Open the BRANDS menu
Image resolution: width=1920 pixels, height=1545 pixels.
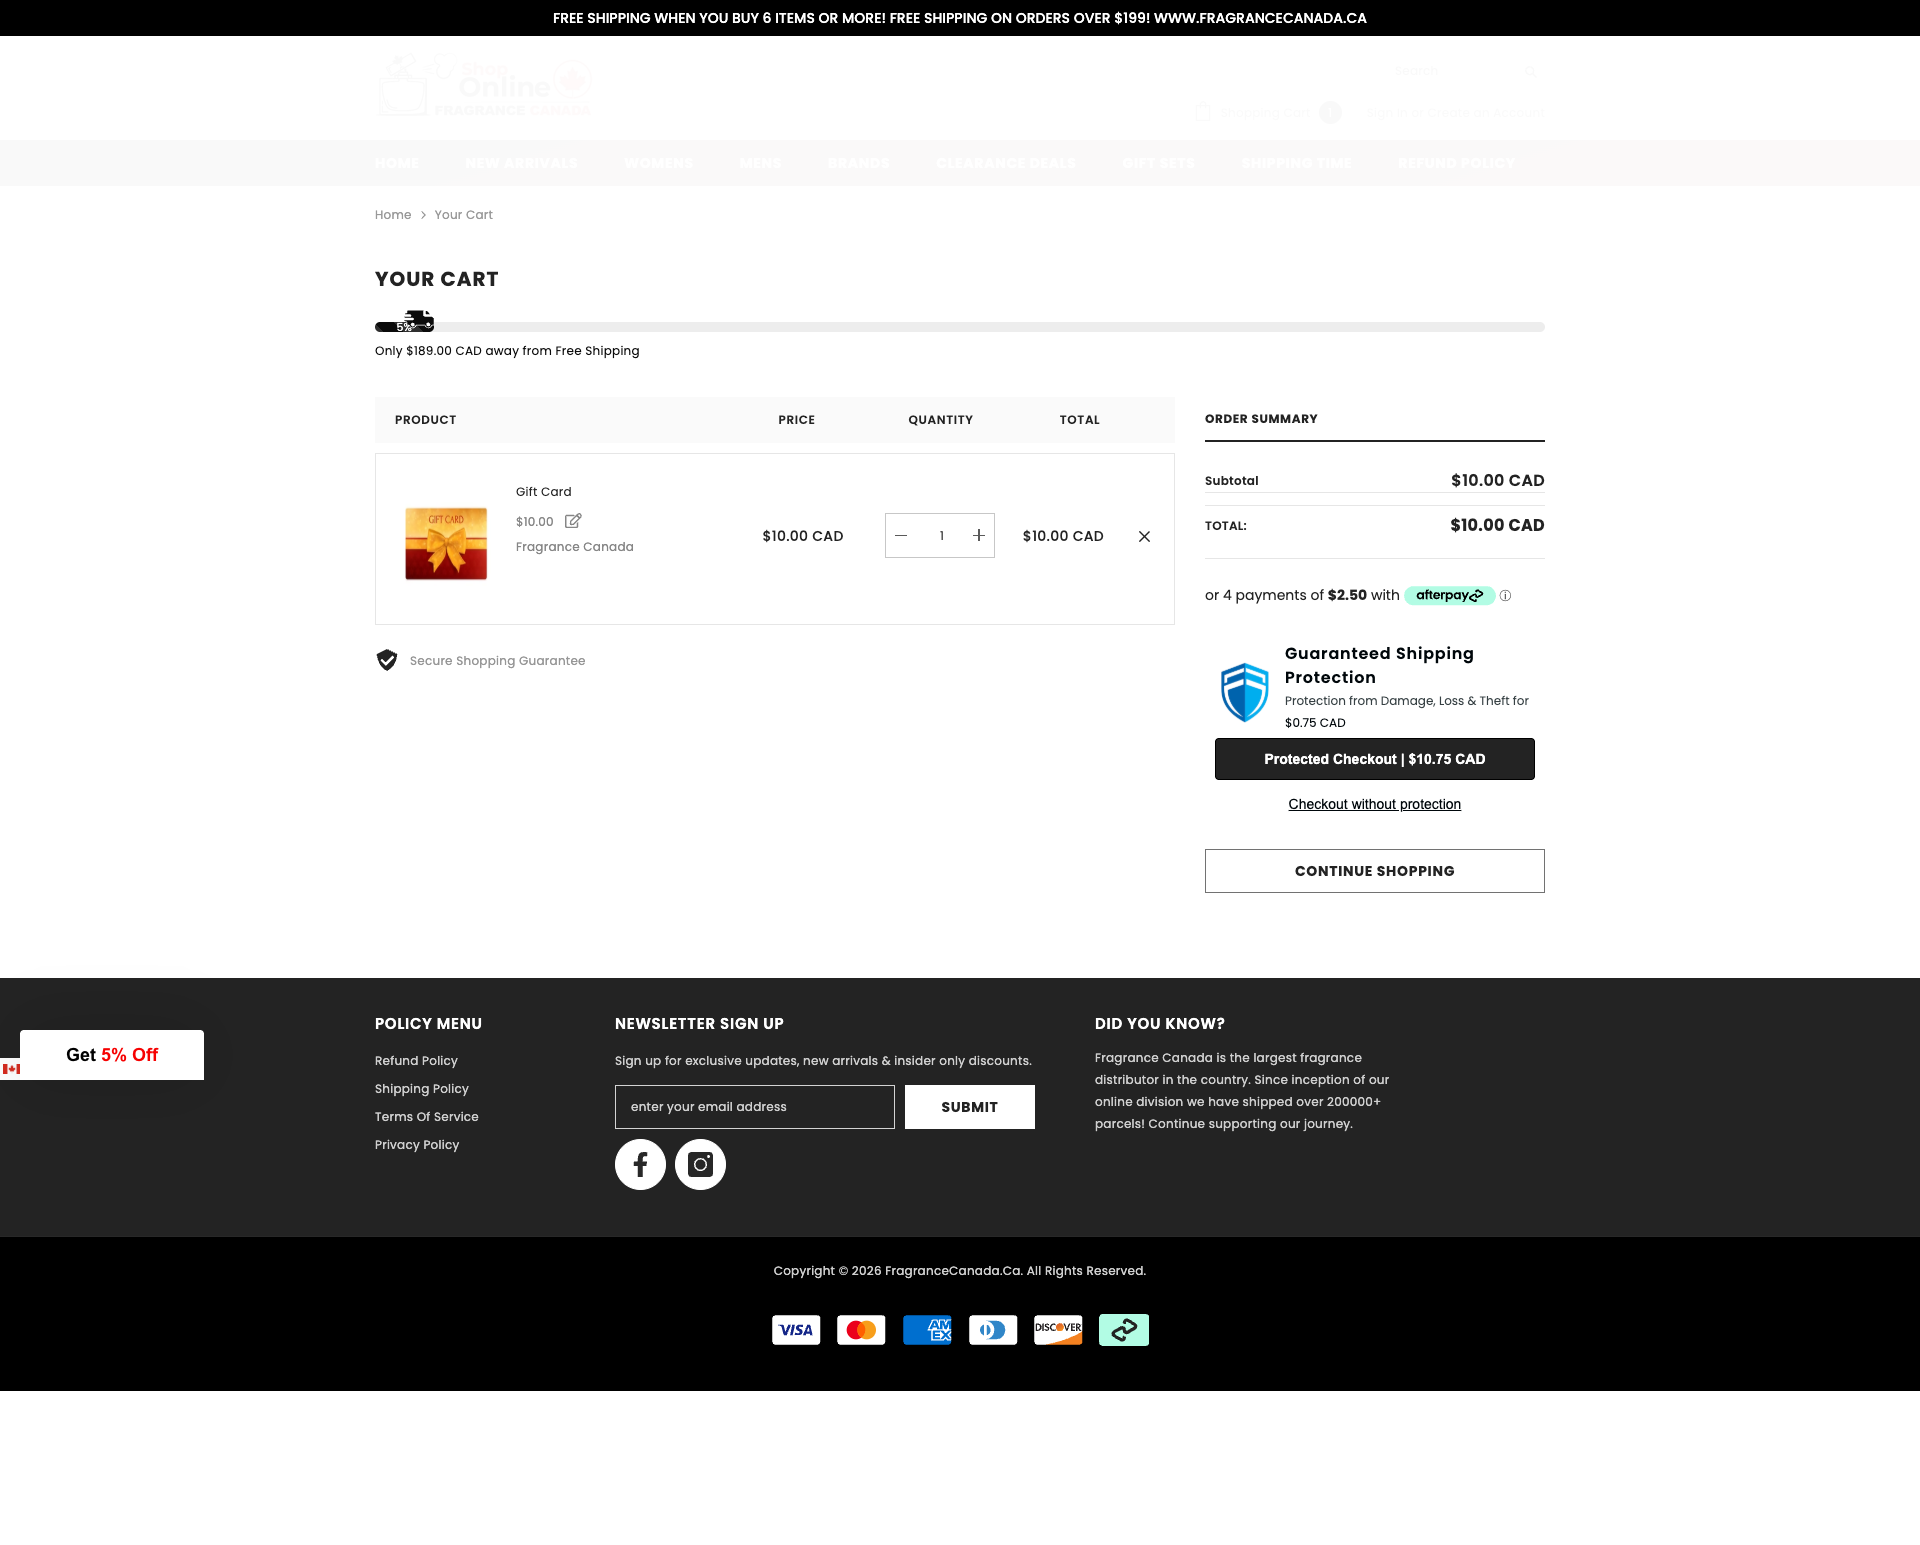pyautogui.click(x=858, y=163)
